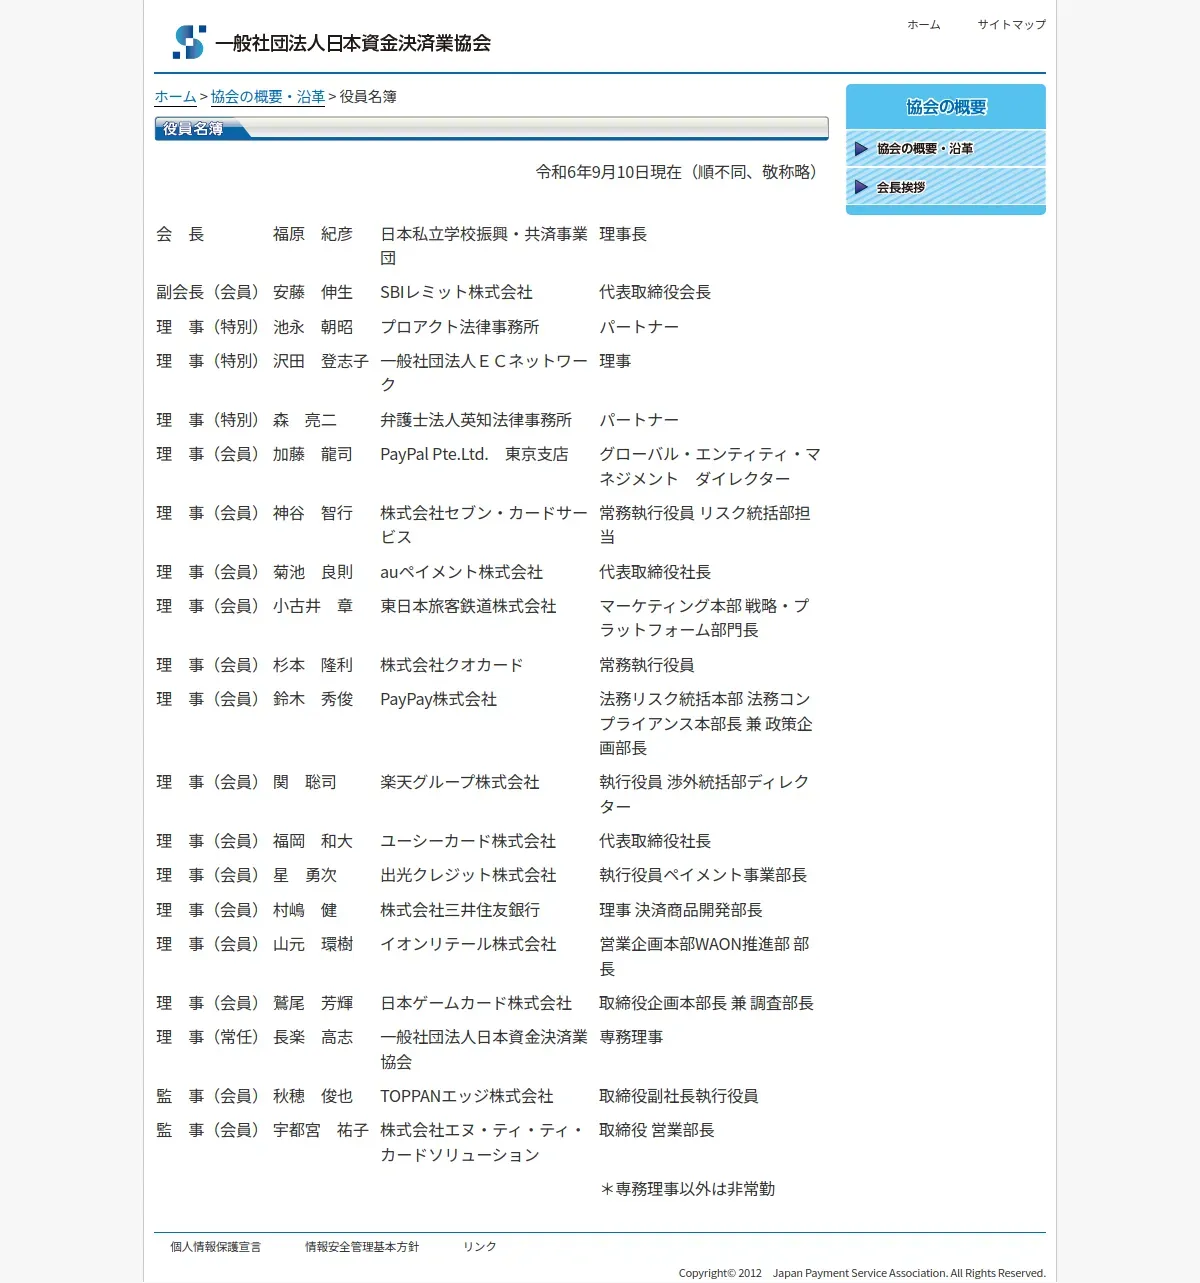Click 日本ゲームカード株式会社 cell
Screen dimensions: 1200x1283
tap(476, 1003)
